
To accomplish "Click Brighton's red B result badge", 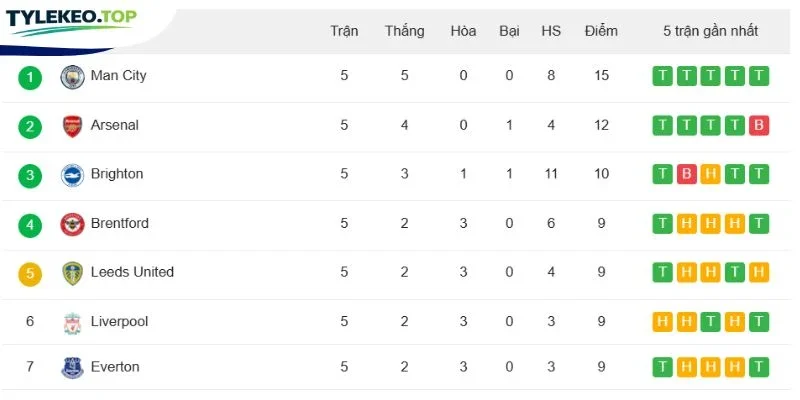I will click(686, 174).
